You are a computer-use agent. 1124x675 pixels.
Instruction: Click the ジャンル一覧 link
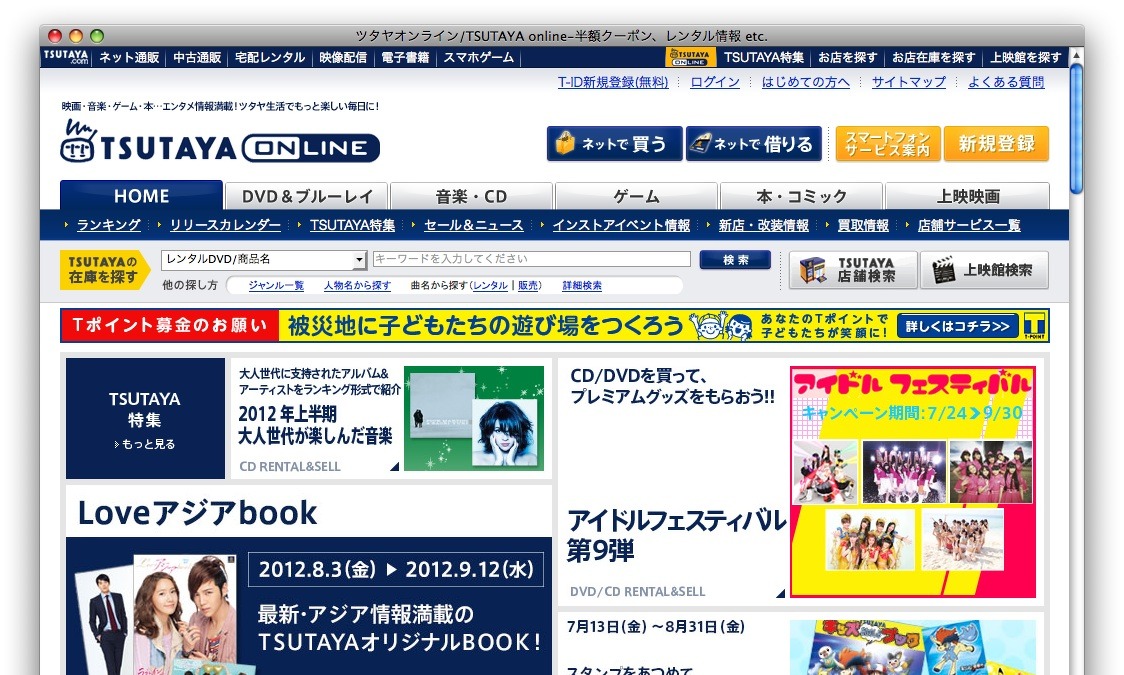[x=277, y=287]
